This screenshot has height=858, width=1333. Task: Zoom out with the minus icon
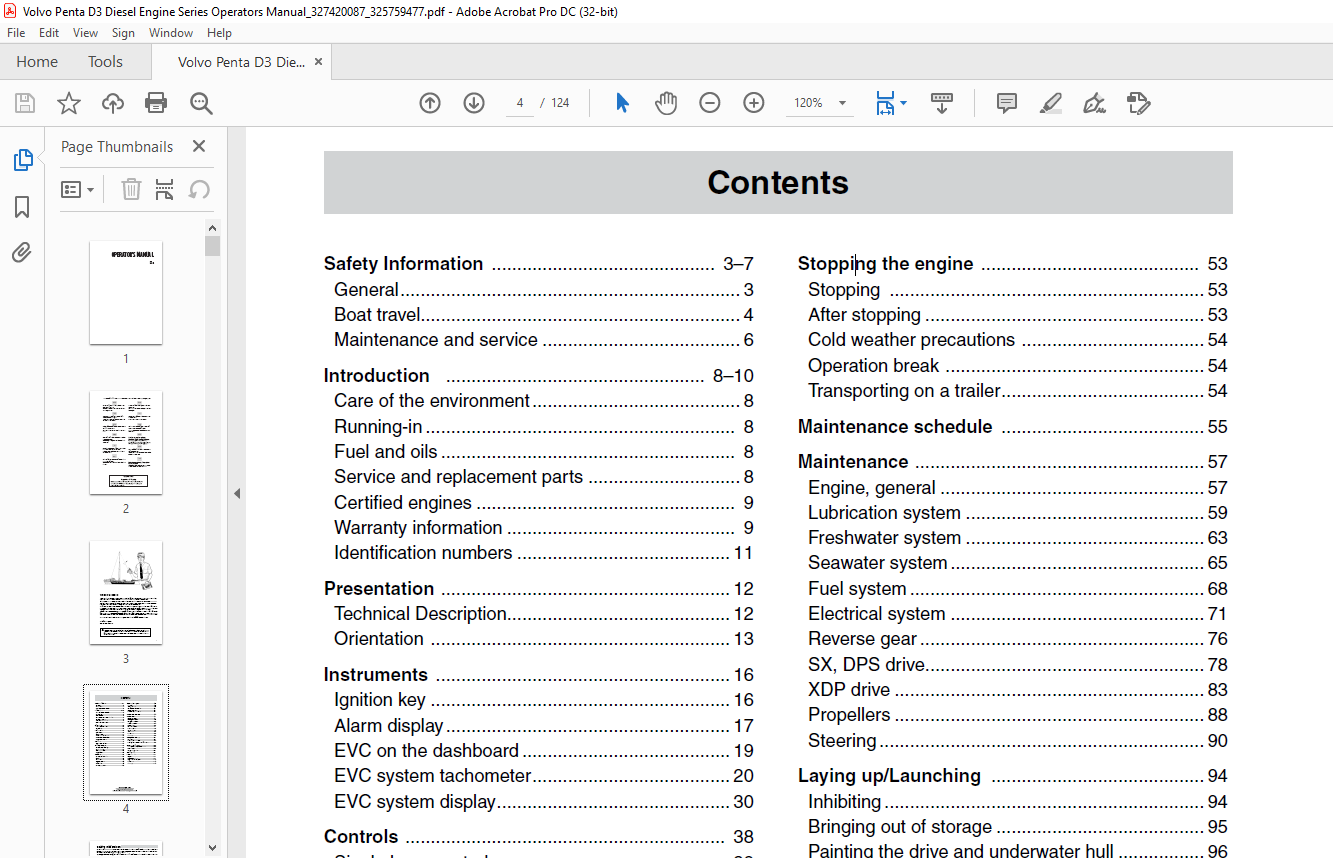[710, 103]
